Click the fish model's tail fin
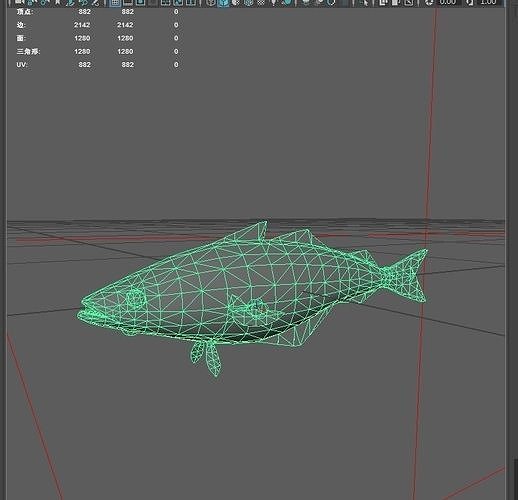This screenshot has height=500, width=518. pyautogui.click(x=407, y=276)
